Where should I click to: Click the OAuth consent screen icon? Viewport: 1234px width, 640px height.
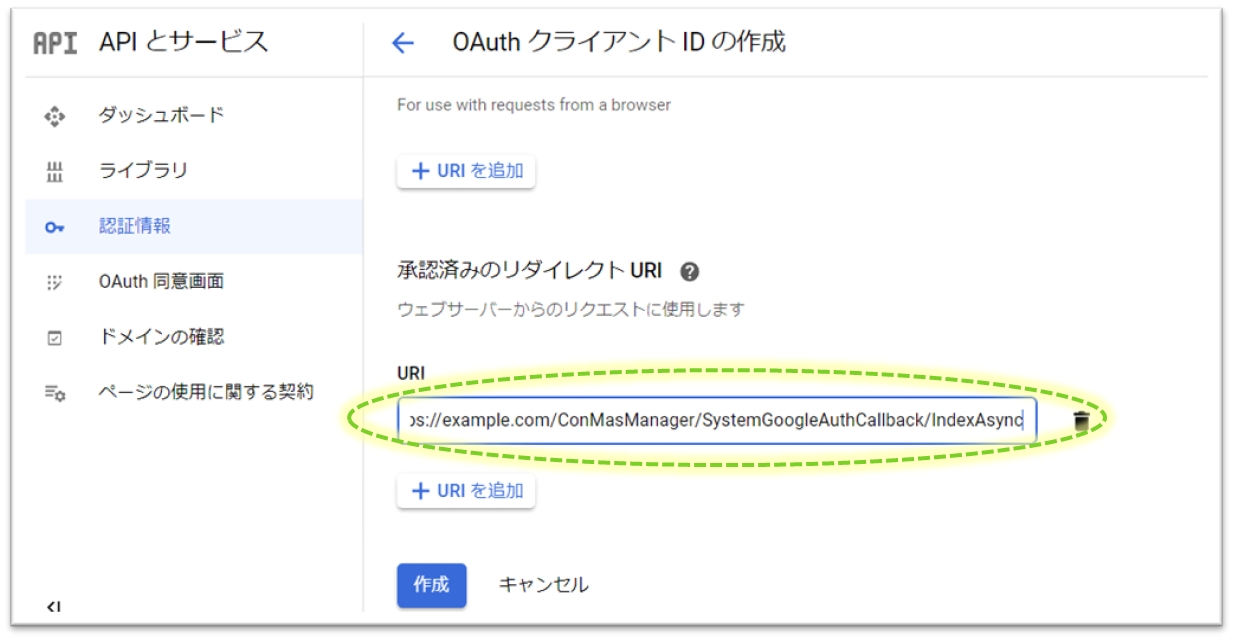[55, 282]
